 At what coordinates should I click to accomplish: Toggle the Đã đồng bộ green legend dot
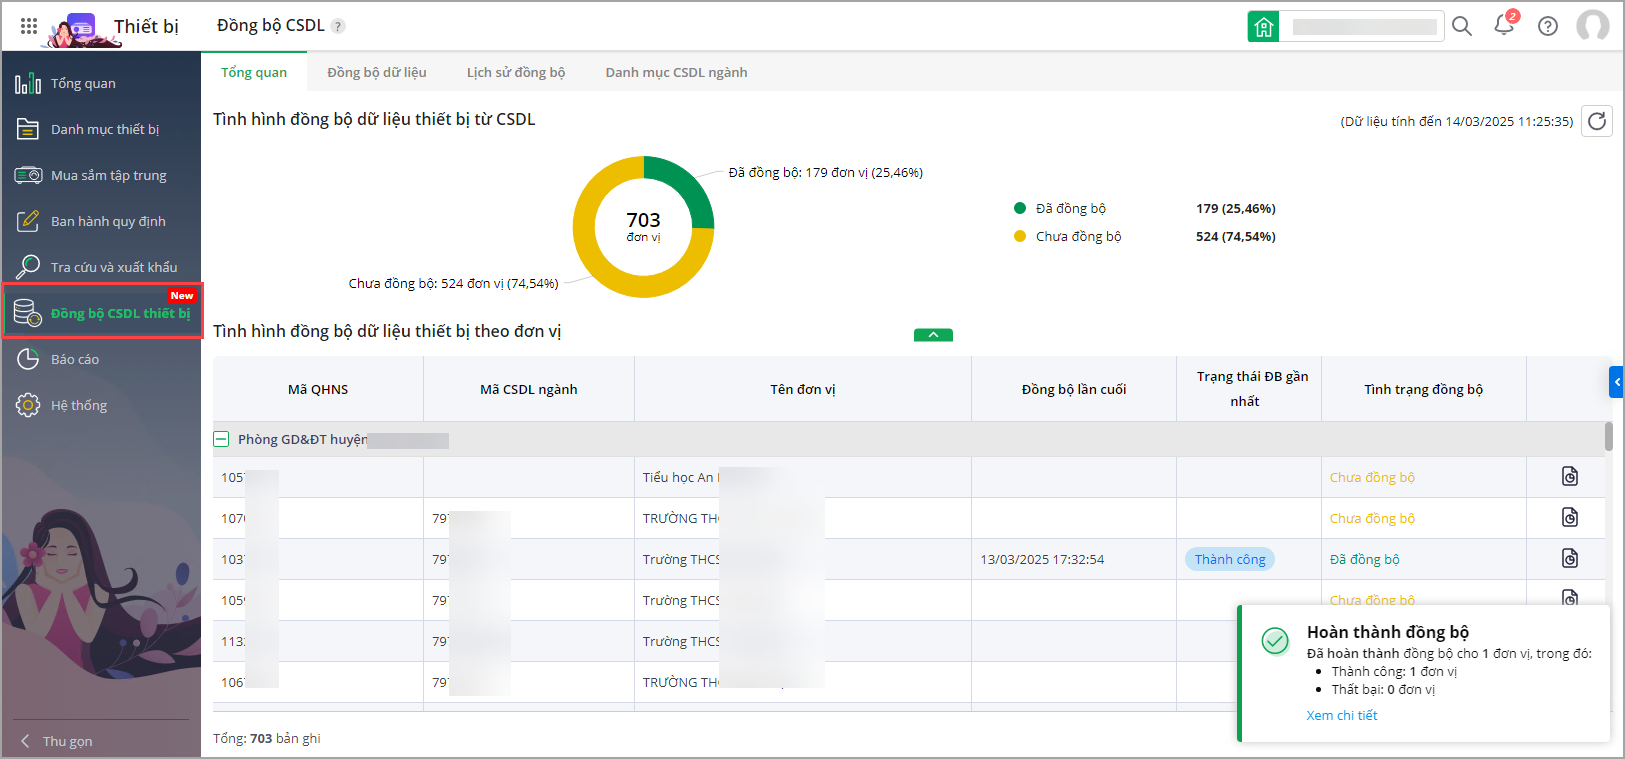(x=1019, y=208)
